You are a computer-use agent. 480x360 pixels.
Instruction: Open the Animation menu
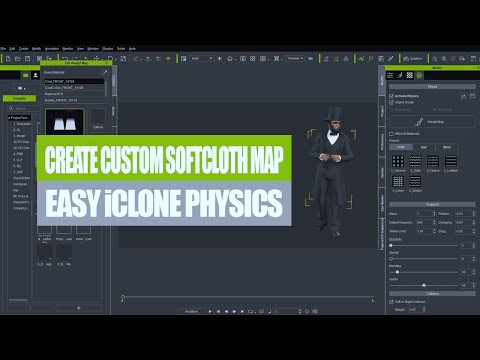coord(52,49)
